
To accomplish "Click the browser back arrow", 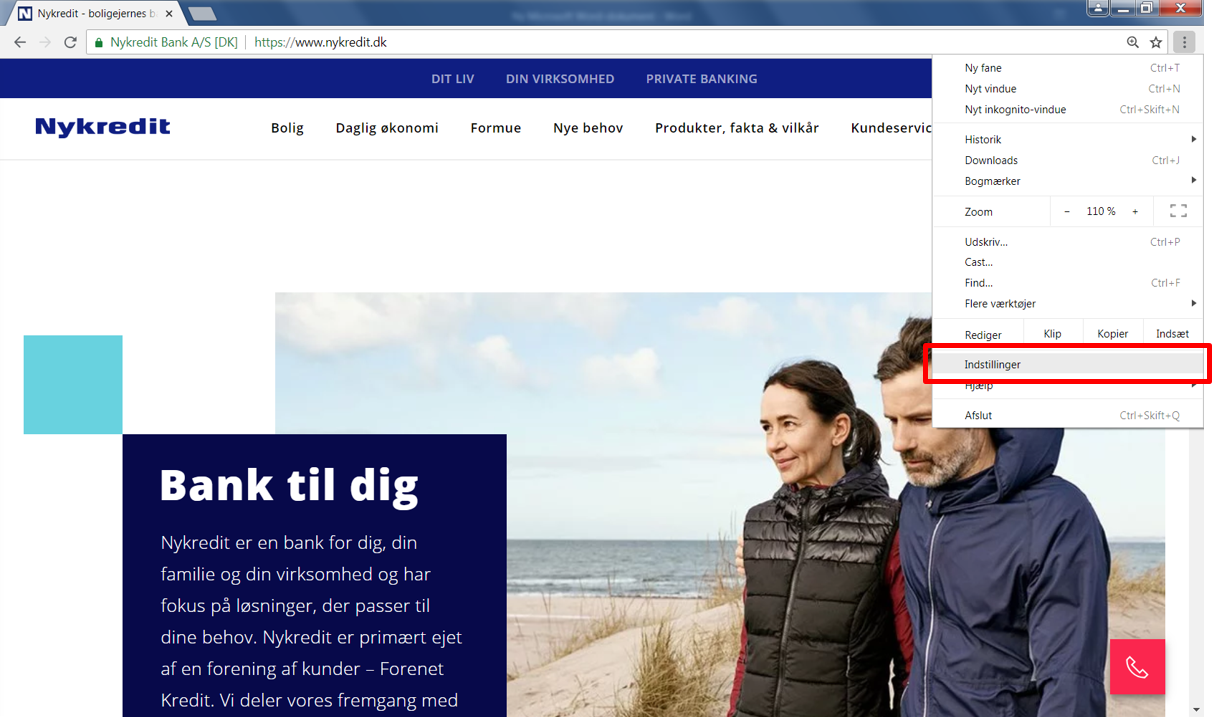I will coord(20,42).
